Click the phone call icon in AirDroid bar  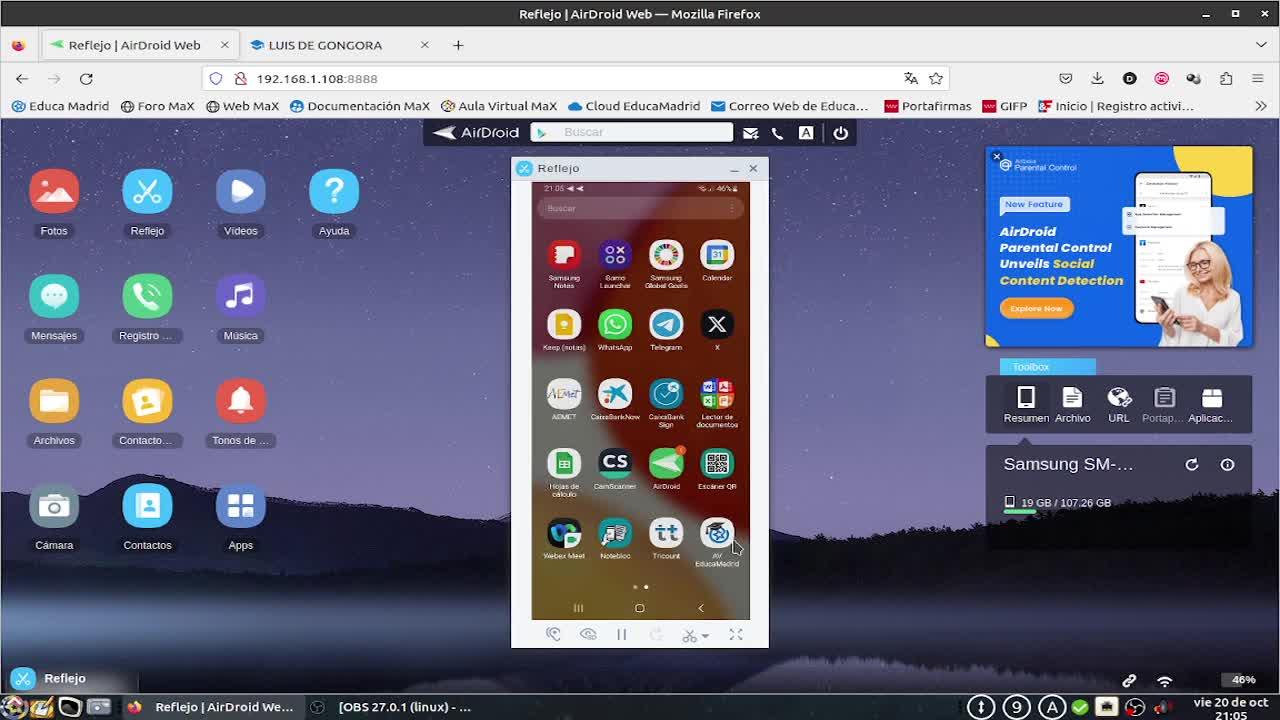click(x=777, y=133)
